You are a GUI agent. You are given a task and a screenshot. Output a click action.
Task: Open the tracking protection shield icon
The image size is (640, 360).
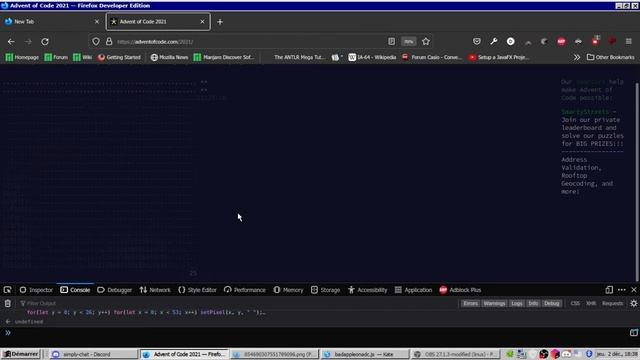pos(96,42)
